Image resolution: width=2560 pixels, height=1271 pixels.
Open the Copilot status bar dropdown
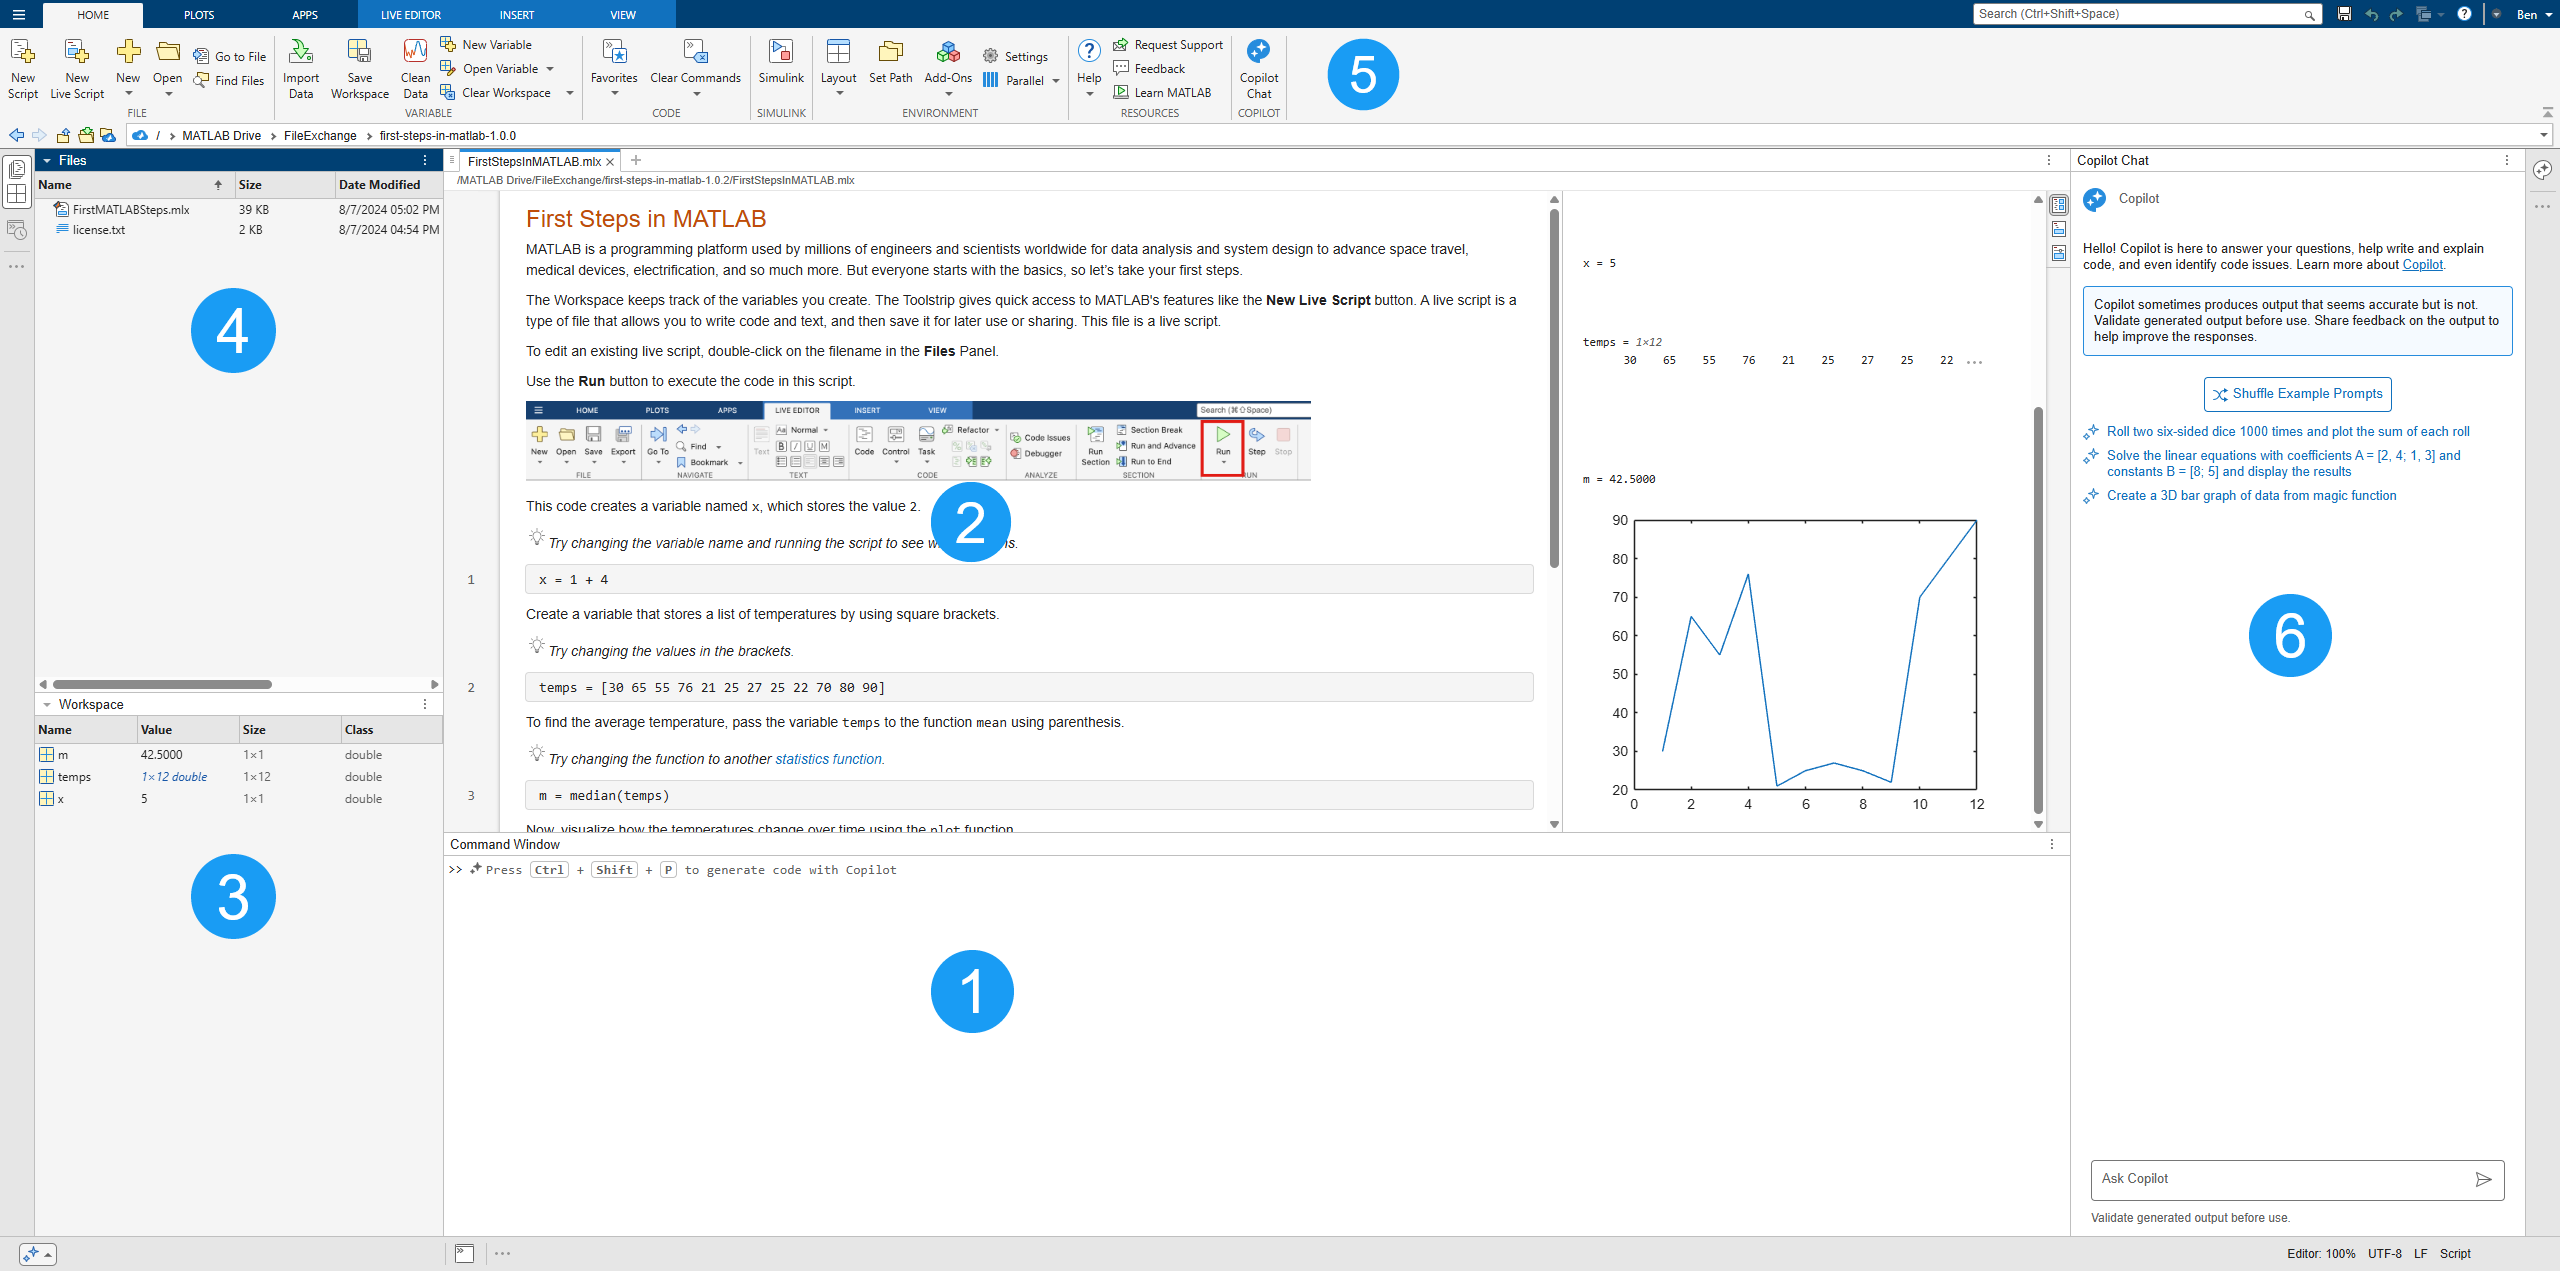[38, 1253]
